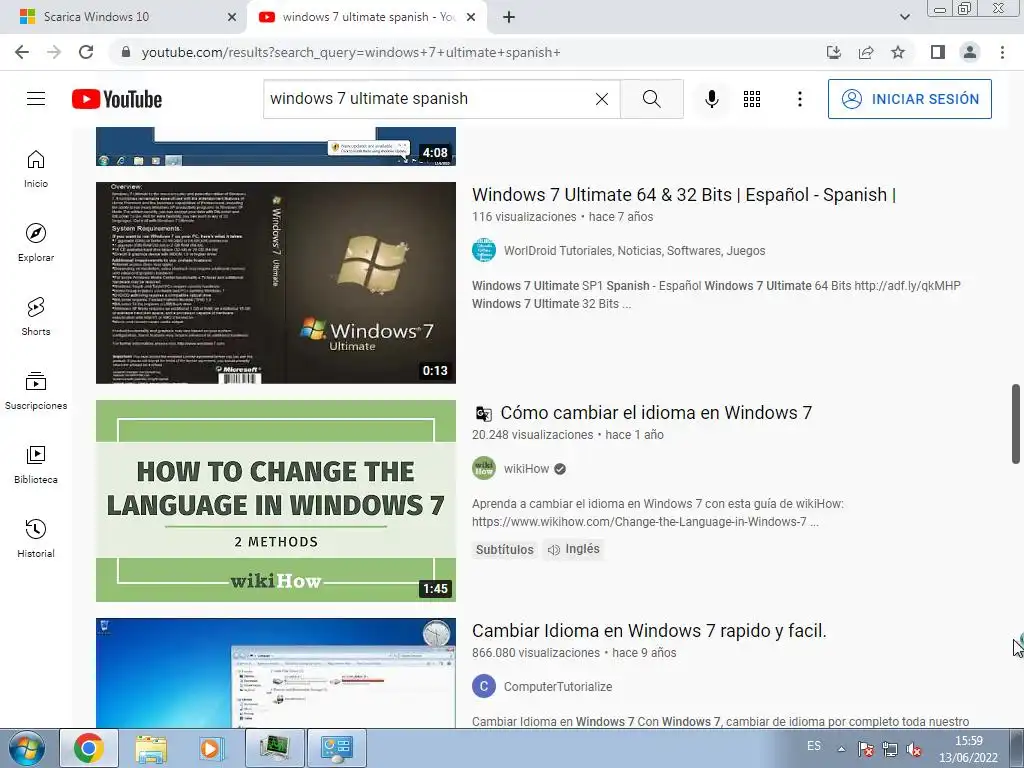
Task: Play the 4:08 video thumbnail at top
Action: coord(276,146)
